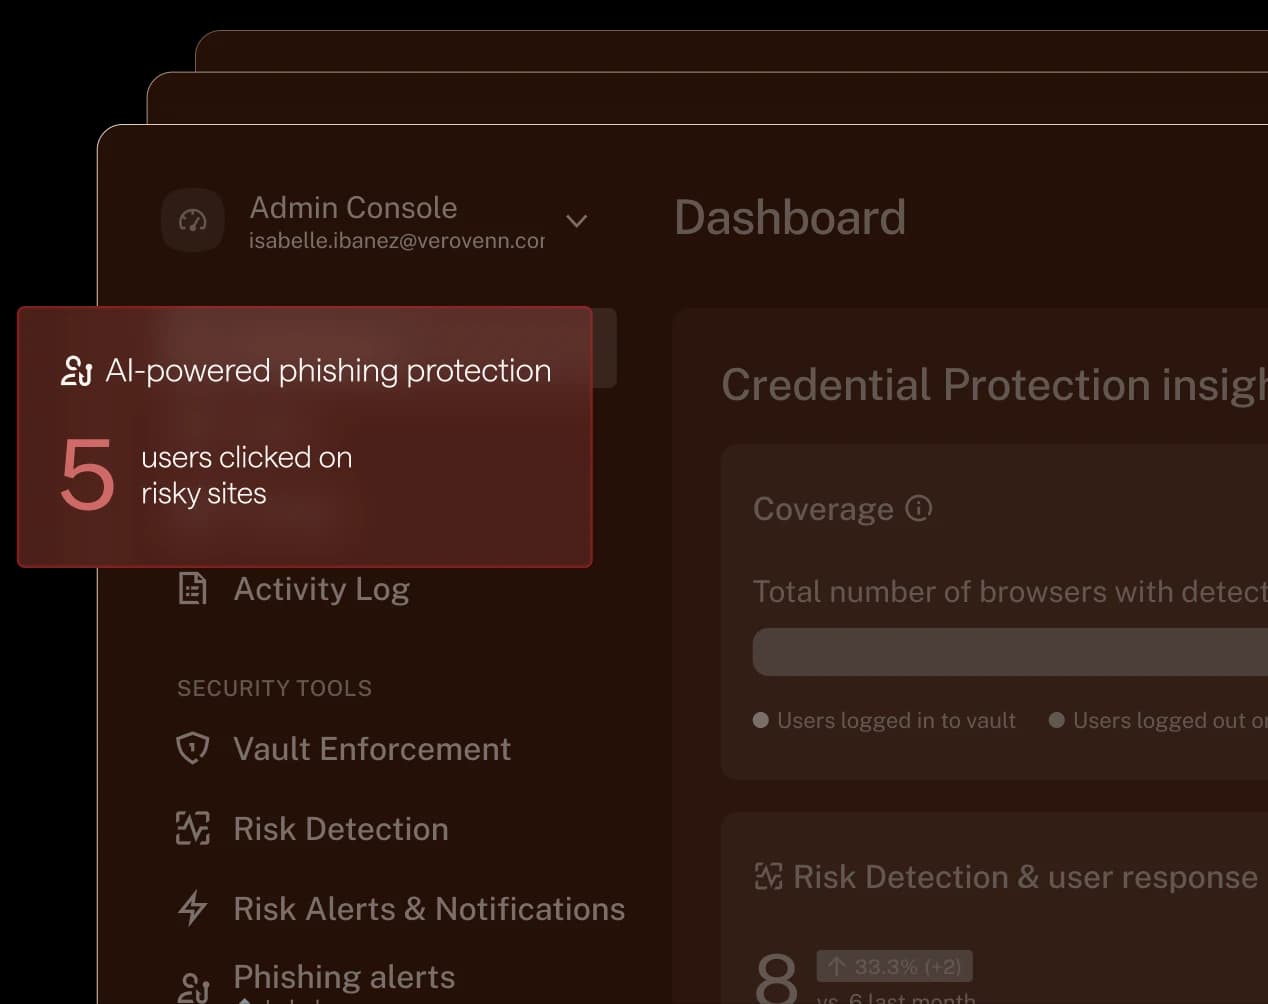Click the large number 8 in Risk Detection card

pos(777,977)
